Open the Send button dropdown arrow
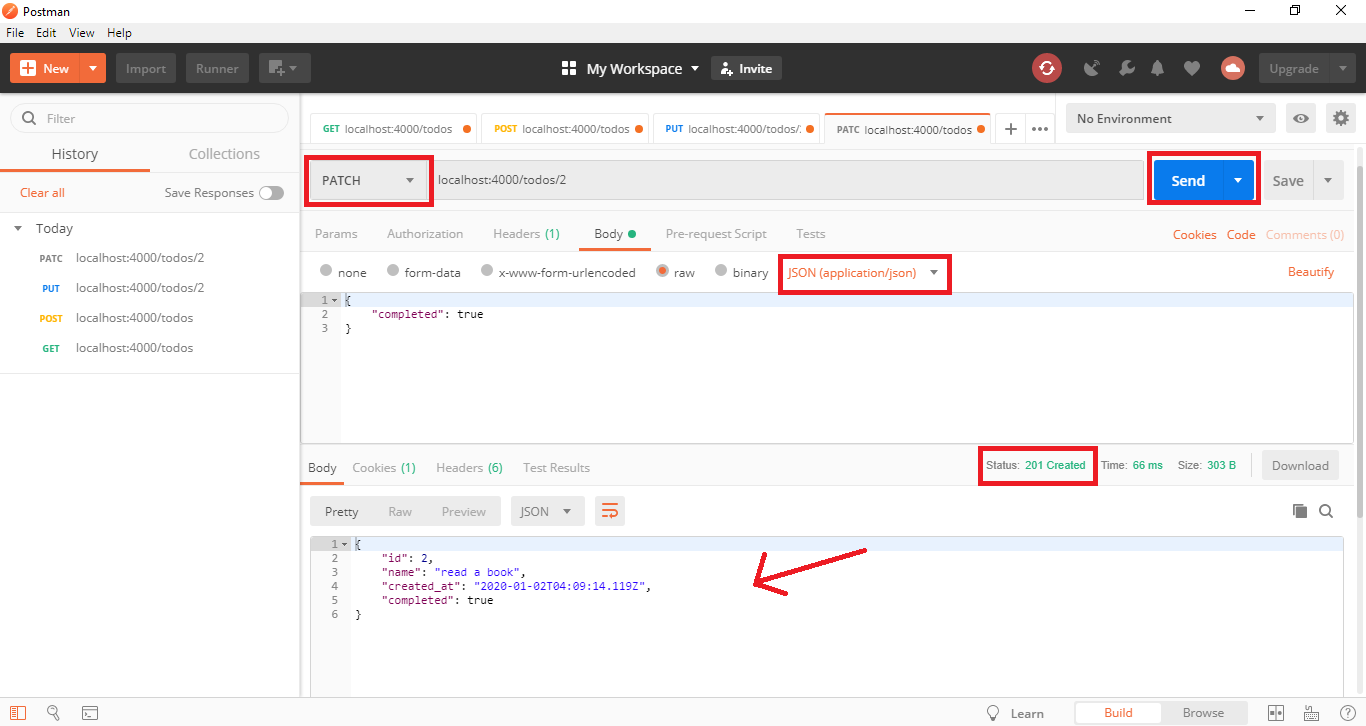 pyautogui.click(x=1238, y=180)
